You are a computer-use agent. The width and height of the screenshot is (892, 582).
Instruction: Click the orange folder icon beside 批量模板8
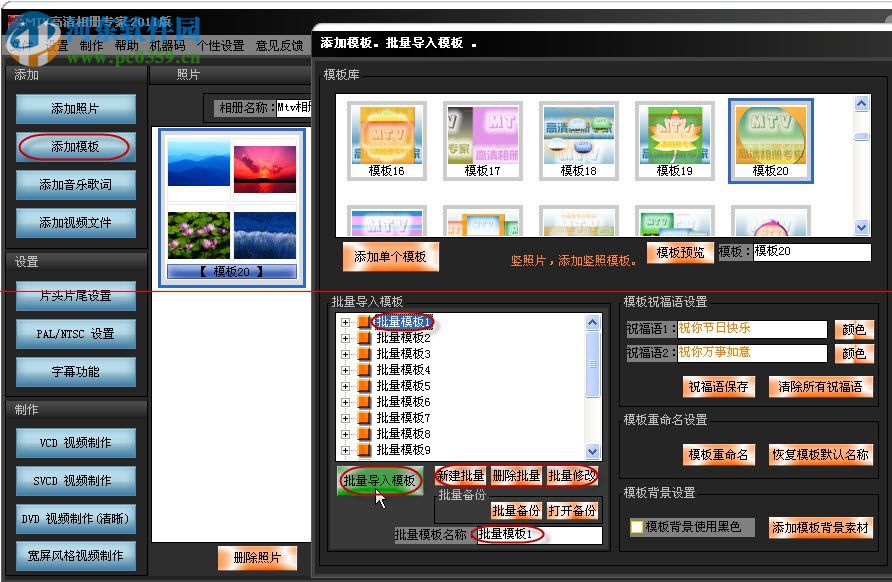coord(364,434)
